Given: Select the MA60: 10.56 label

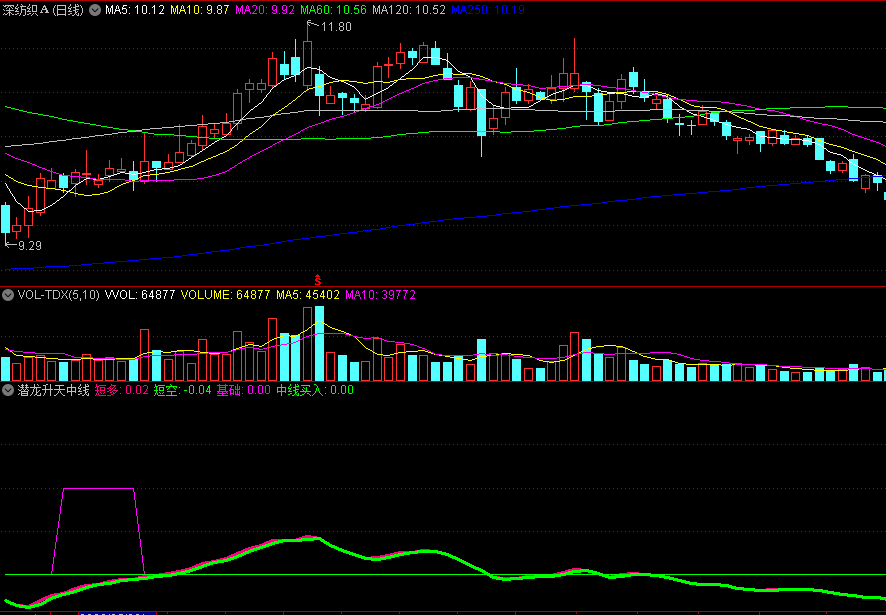Looking at the screenshot, I should 333,10.
